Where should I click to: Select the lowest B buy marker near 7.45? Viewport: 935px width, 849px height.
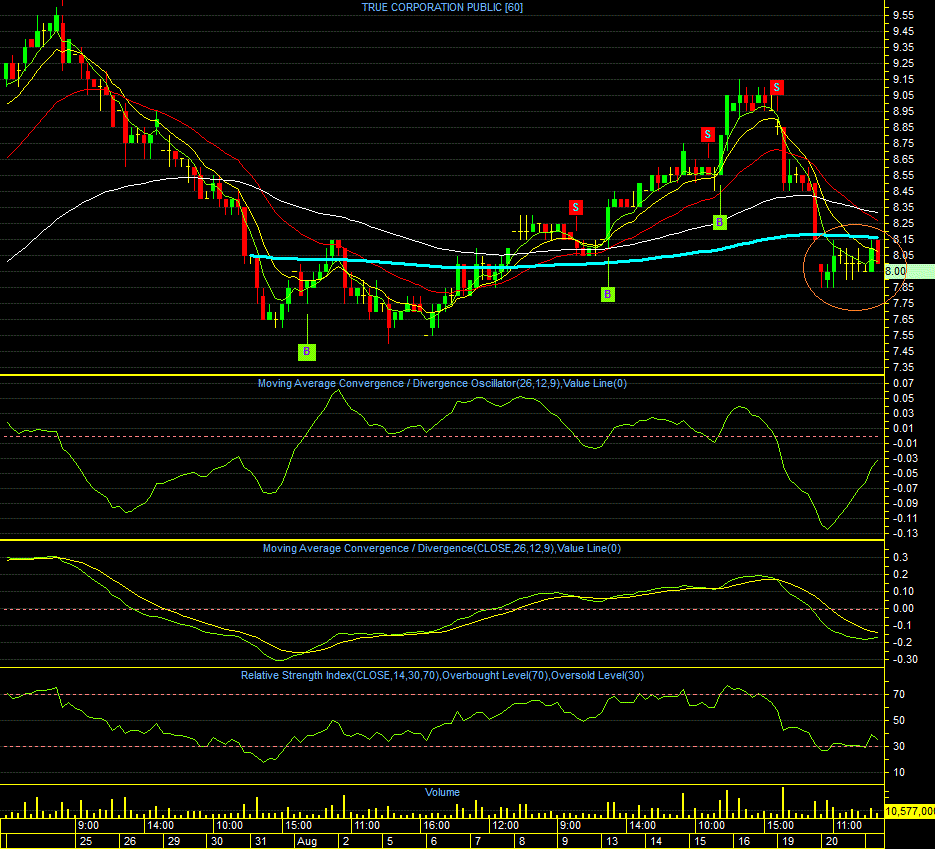pyautogui.click(x=306, y=351)
